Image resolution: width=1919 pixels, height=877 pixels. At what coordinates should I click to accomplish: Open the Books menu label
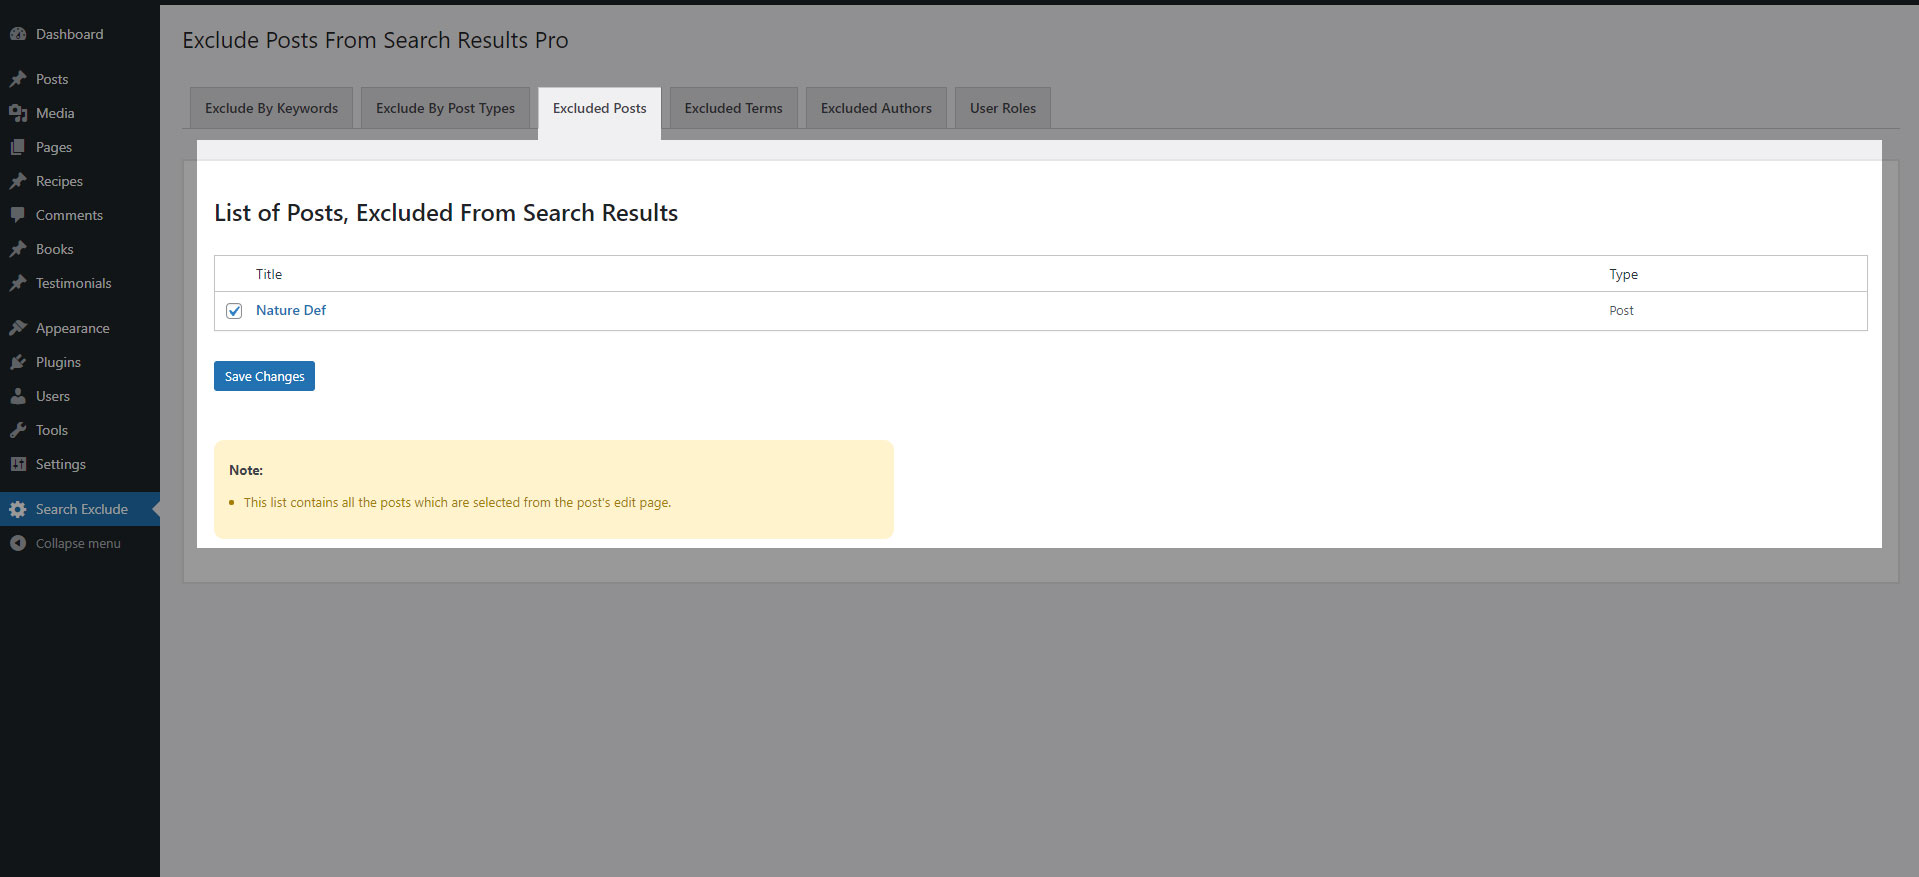coord(54,249)
